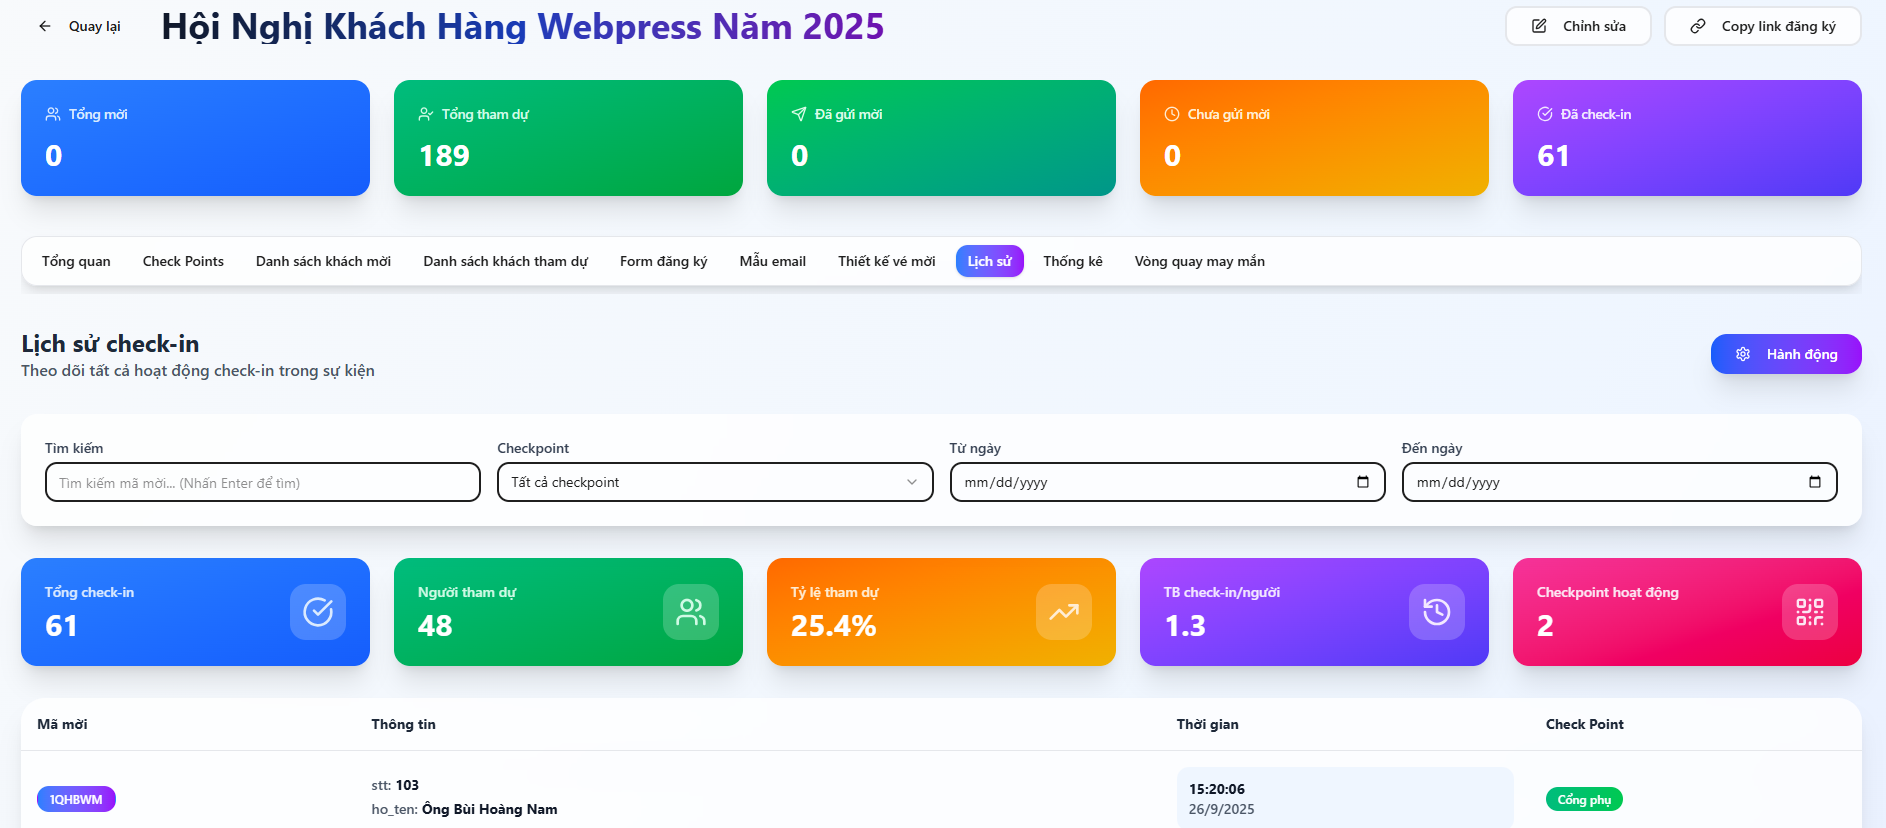Screen dimensions: 1886x828
Task: Expand the Tất cả checkpoint dropdown
Action: (x=714, y=482)
